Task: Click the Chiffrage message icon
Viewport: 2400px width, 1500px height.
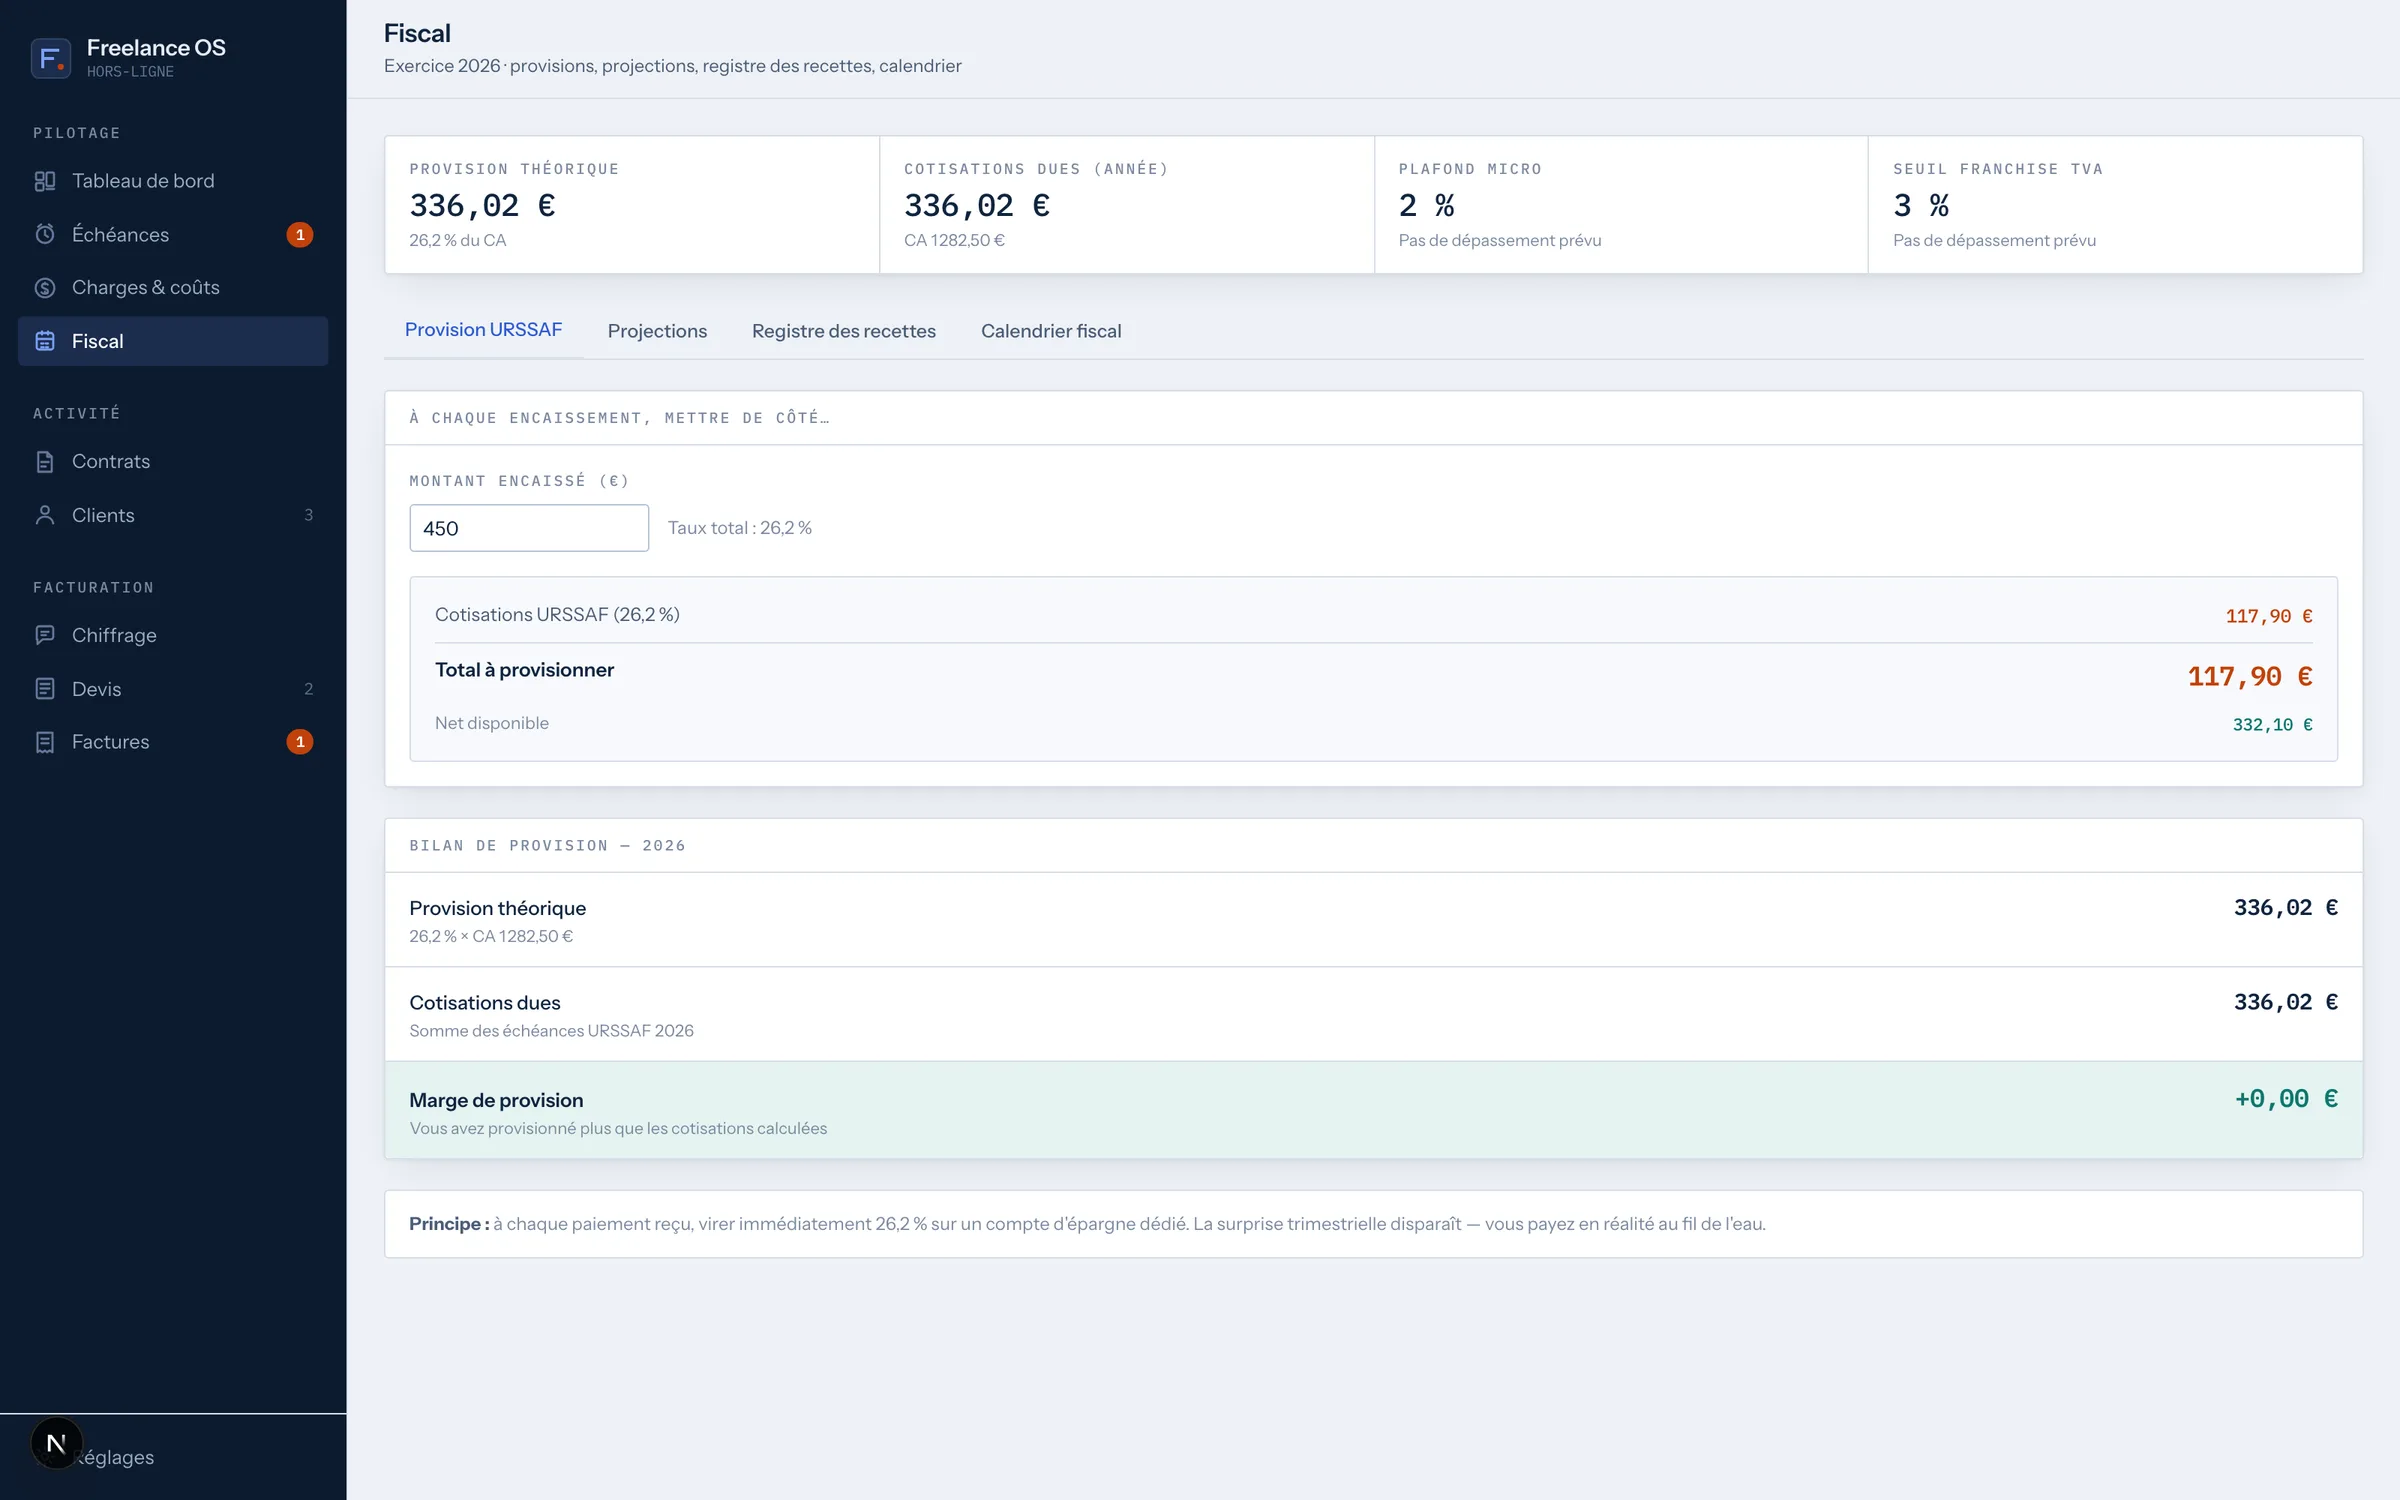Action: pyautogui.click(x=45, y=635)
